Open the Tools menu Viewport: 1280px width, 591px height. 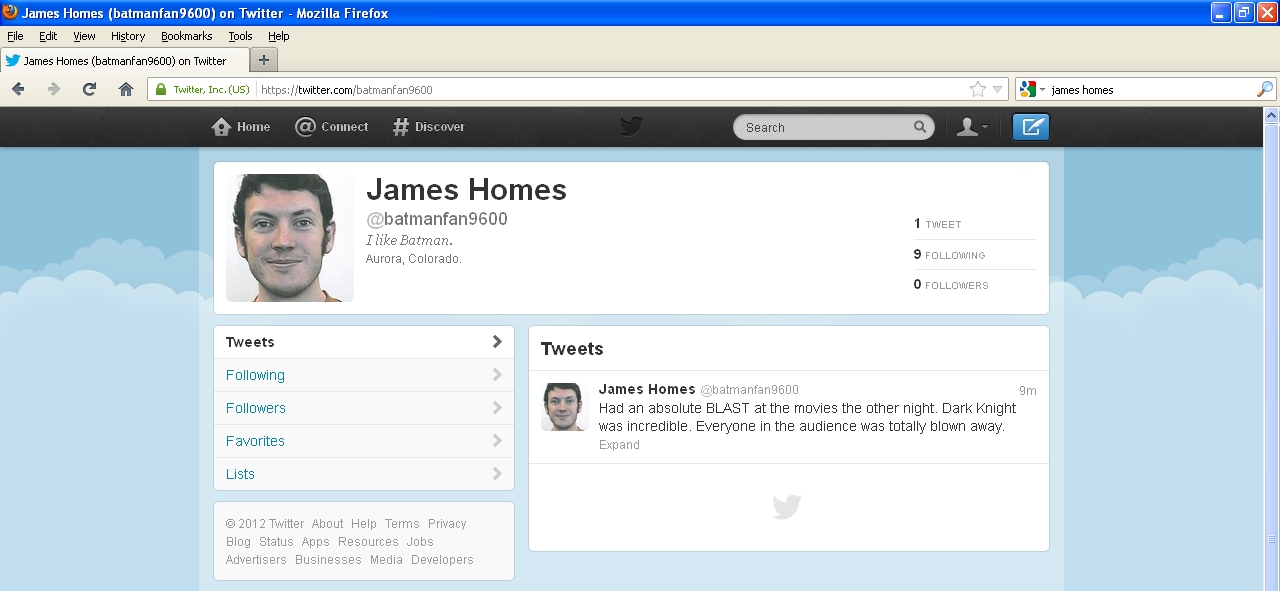(x=240, y=36)
